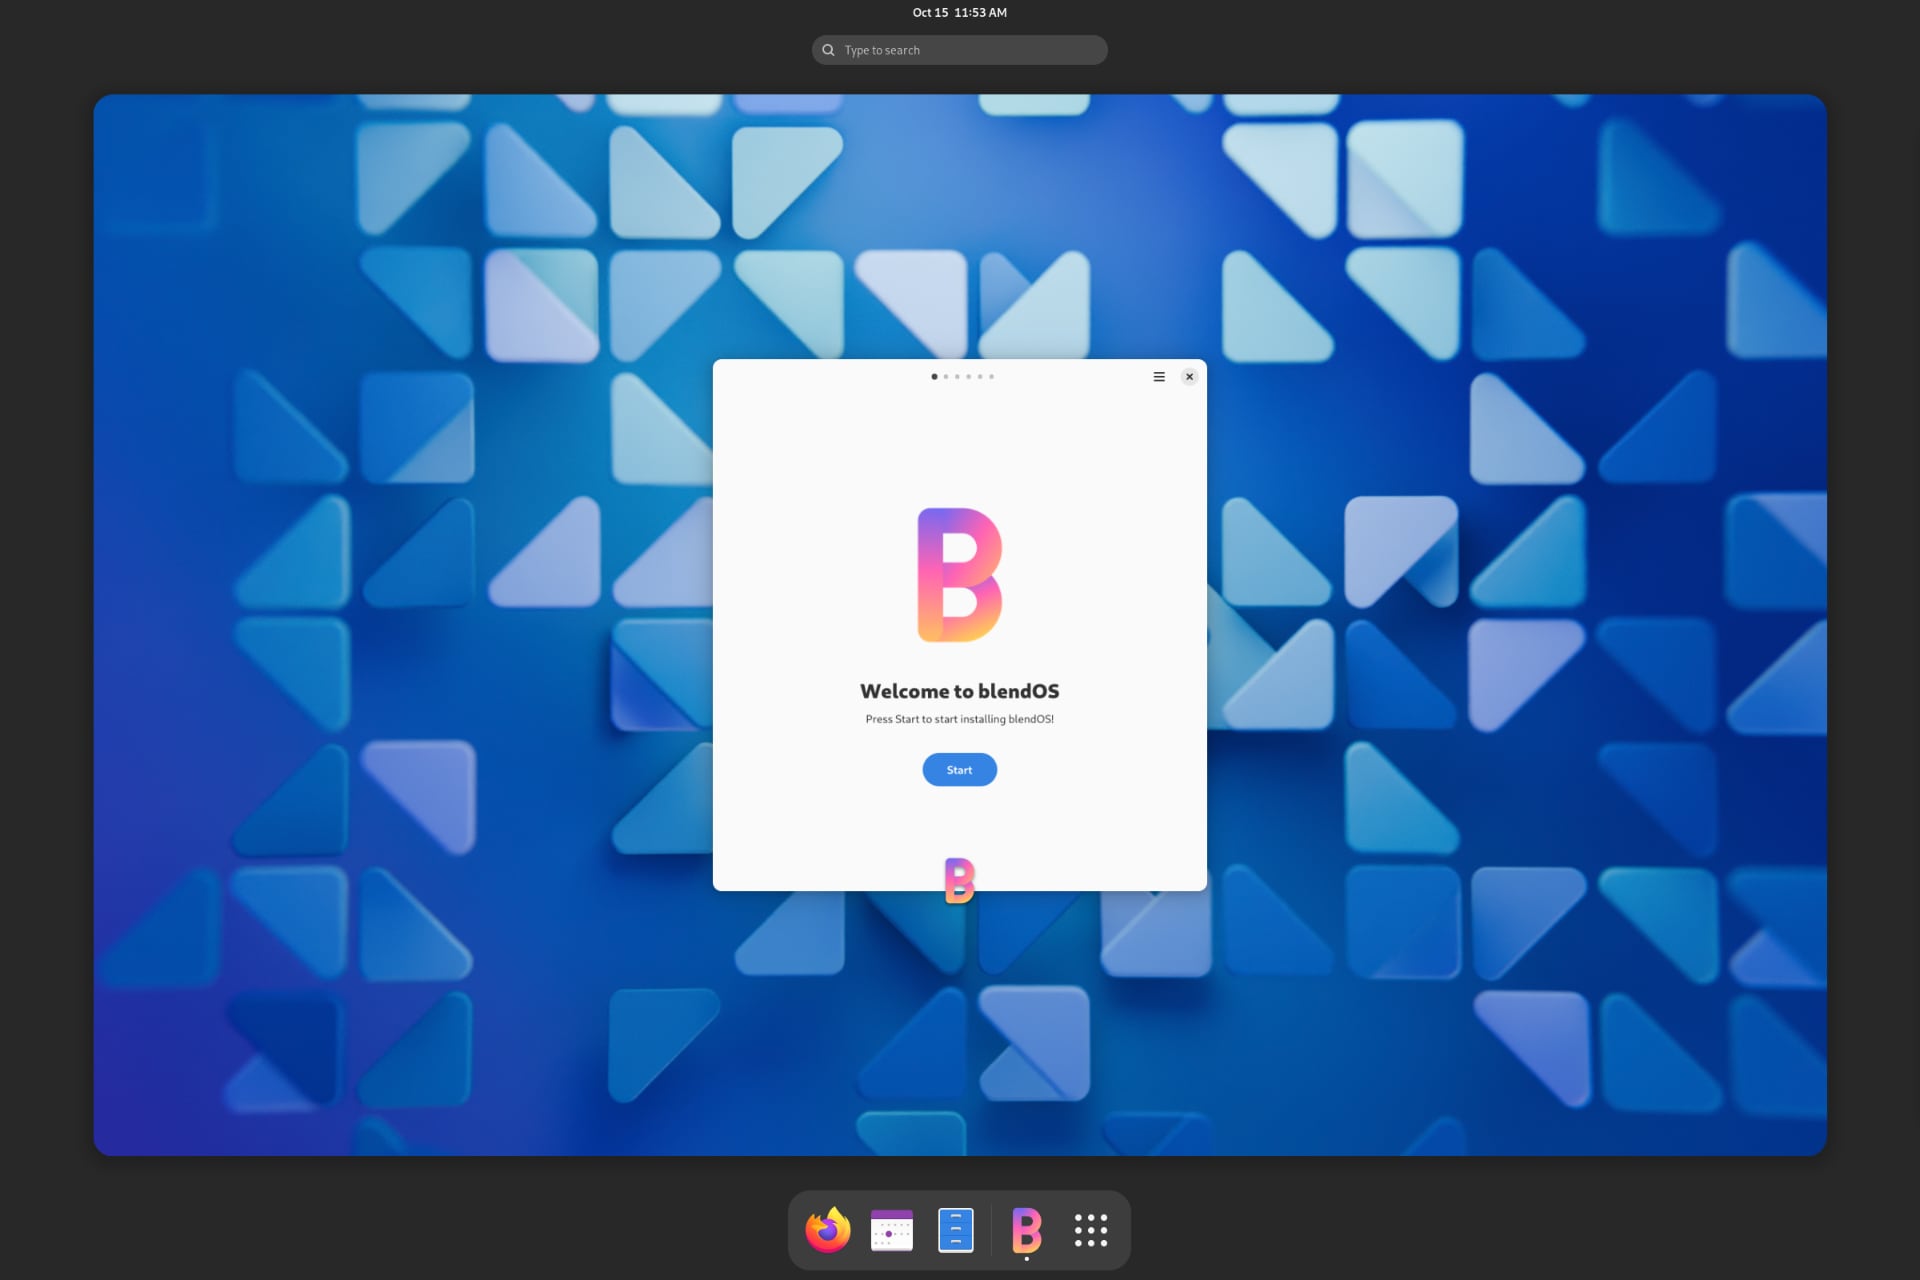Open the installer hamburger menu
The width and height of the screenshot is (1920, 1280).
(x=1159, y=377)
